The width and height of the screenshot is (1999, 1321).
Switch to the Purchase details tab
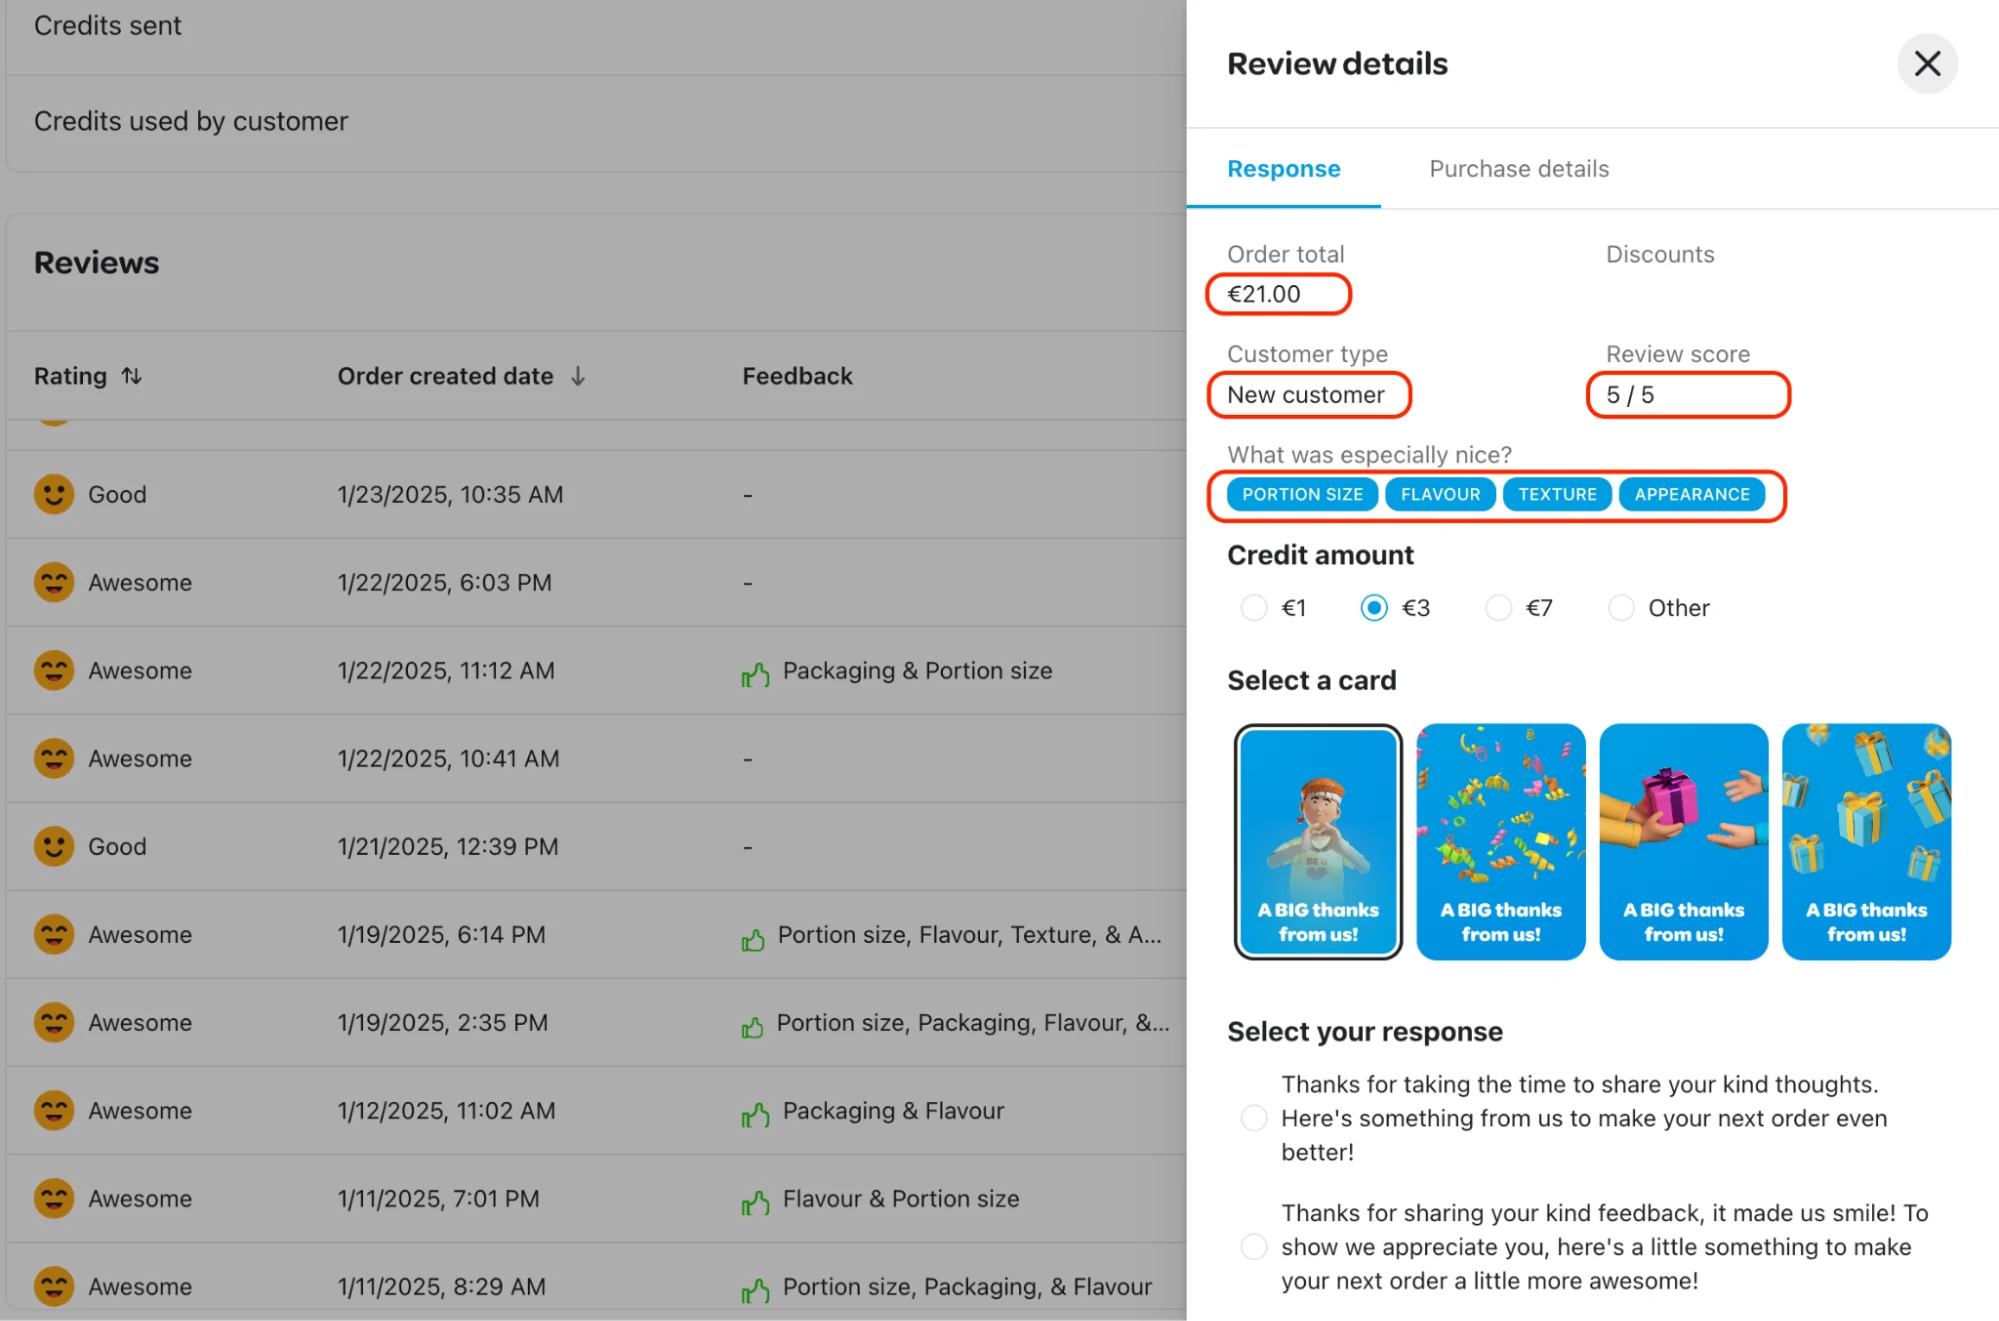pos(1518,169)
